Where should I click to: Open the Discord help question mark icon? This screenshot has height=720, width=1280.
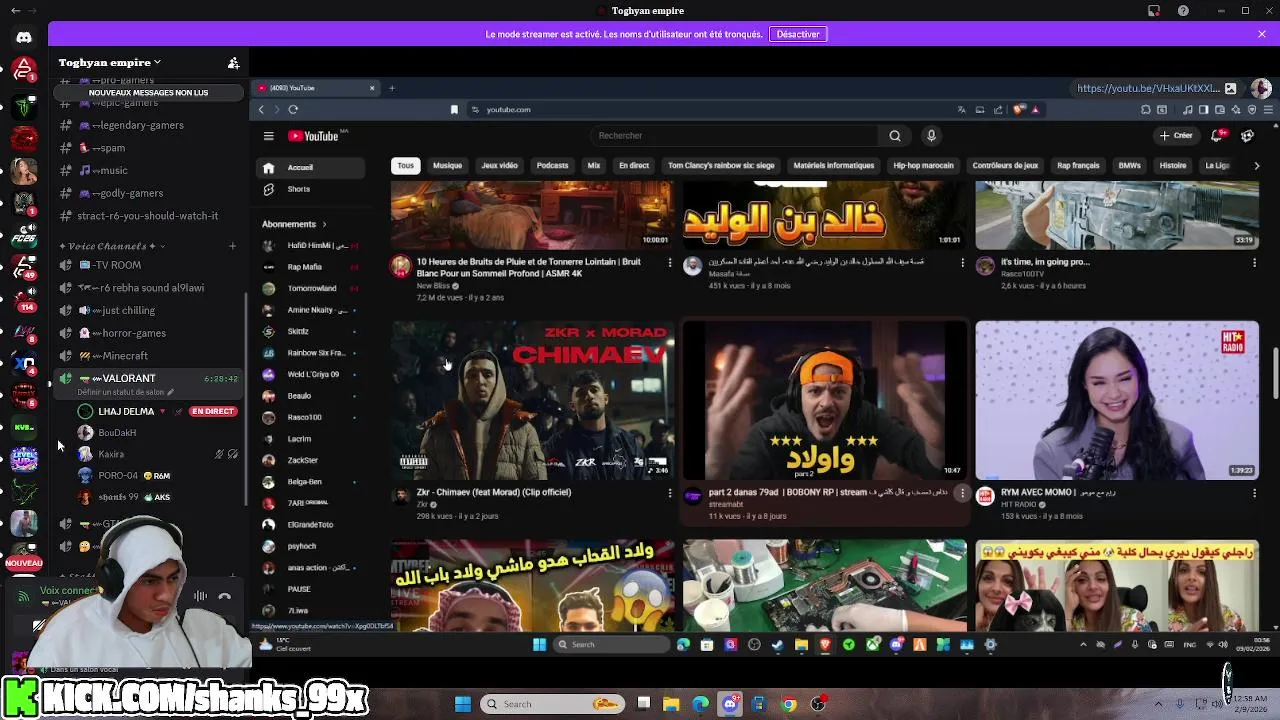(x=1183, y=11)
